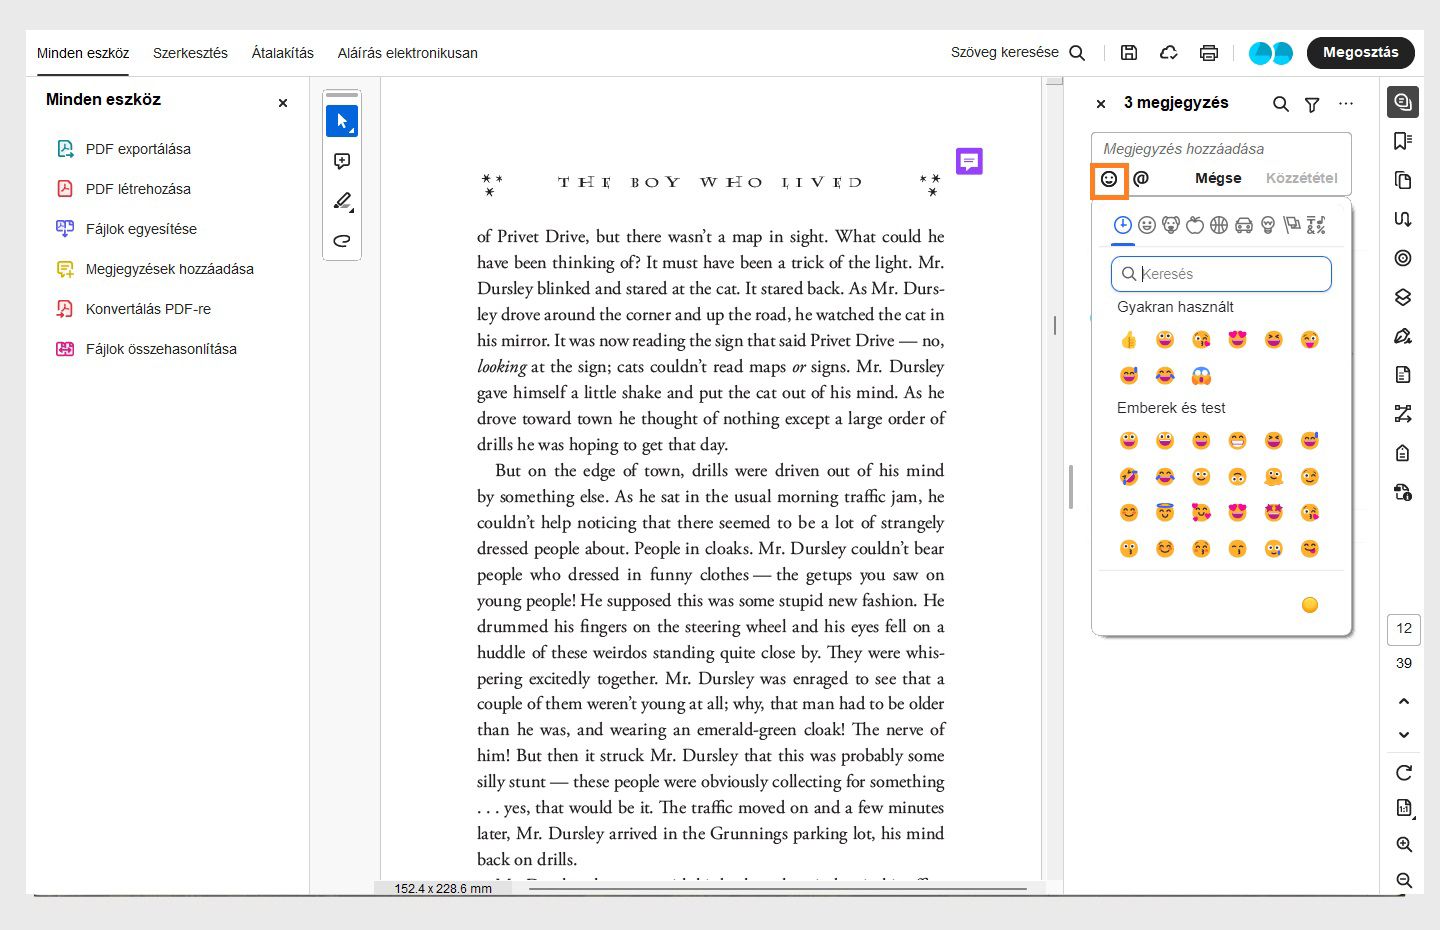Insert the halo angel face emoji

[1165, 513]
